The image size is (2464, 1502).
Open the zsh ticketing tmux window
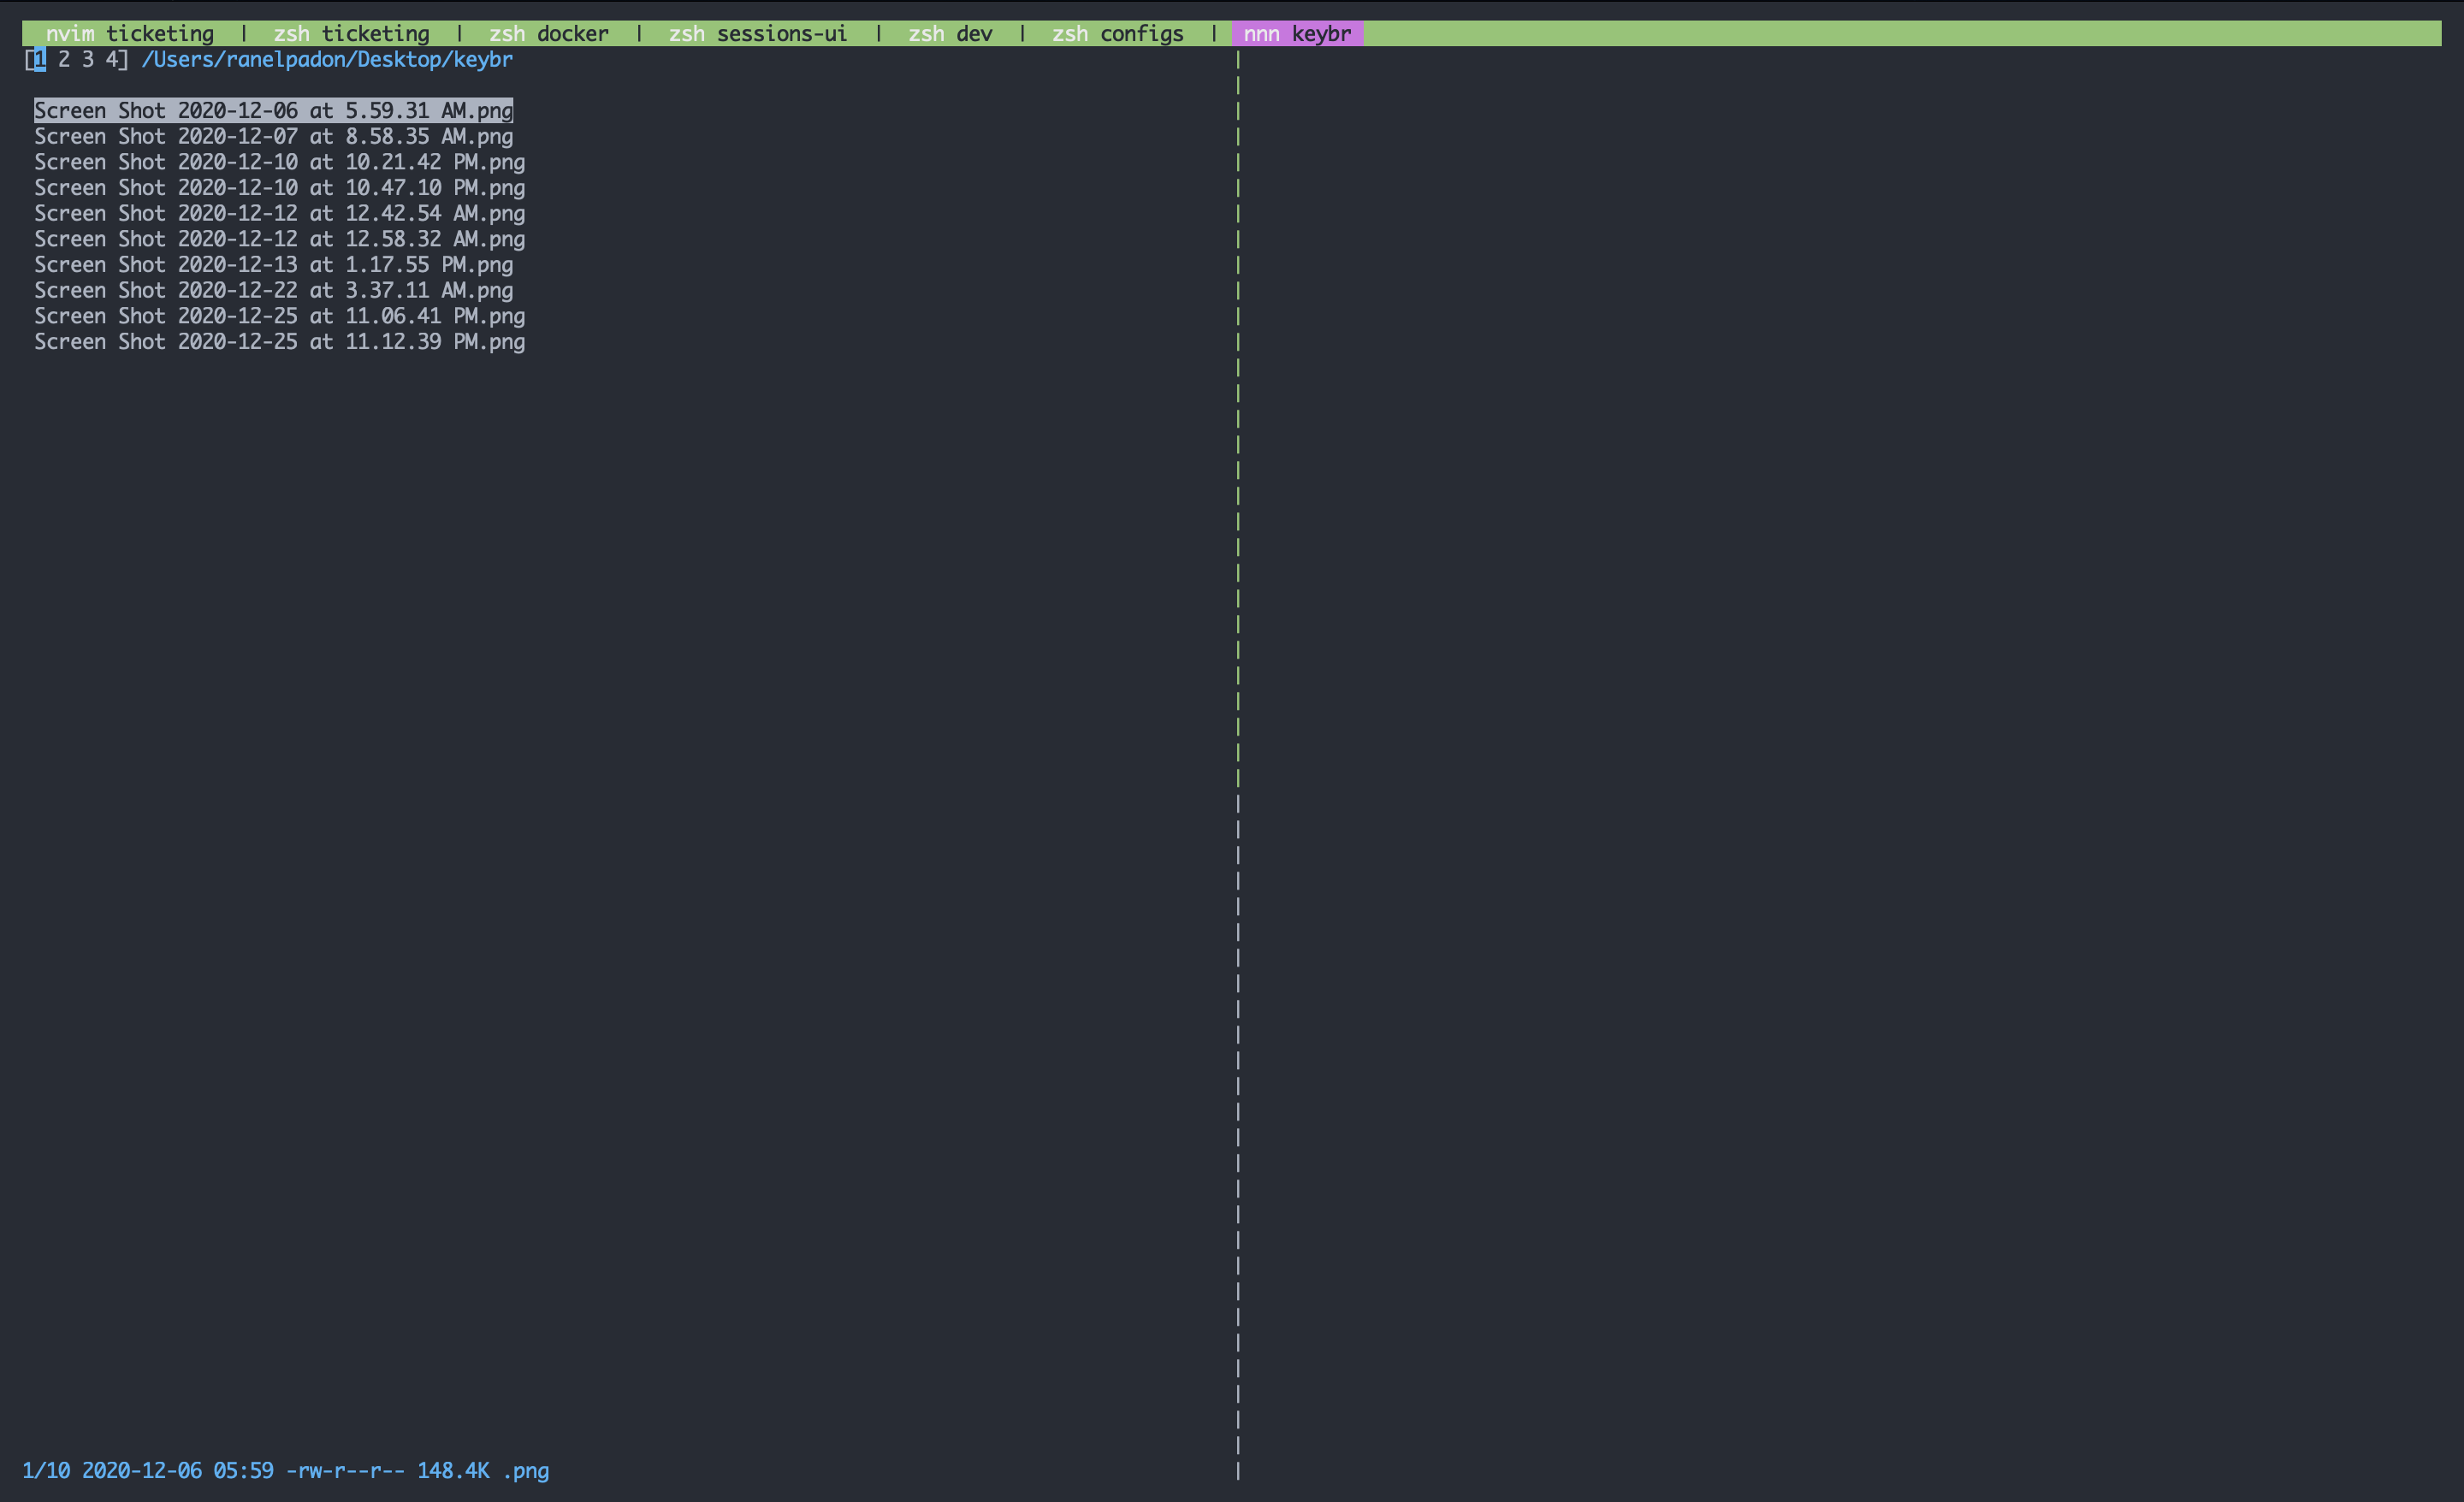coord(352,33)
